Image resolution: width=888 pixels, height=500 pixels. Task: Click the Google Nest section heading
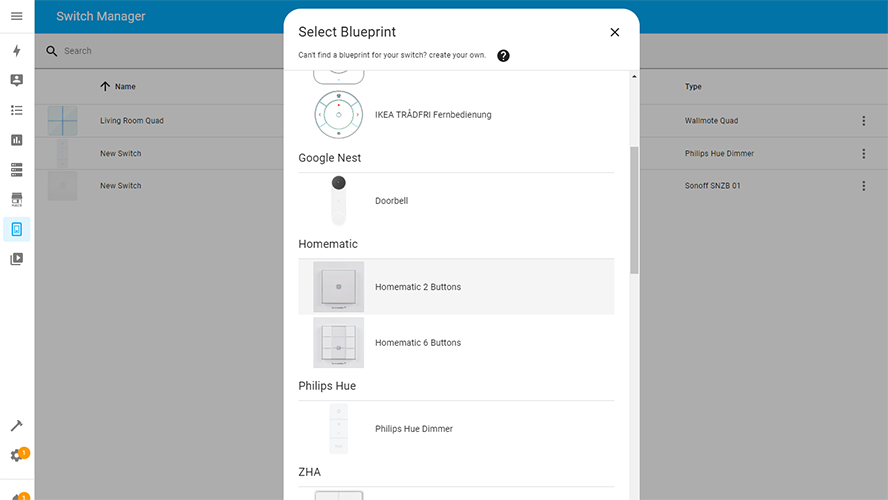pyautogui.click(x=330, y=158)
